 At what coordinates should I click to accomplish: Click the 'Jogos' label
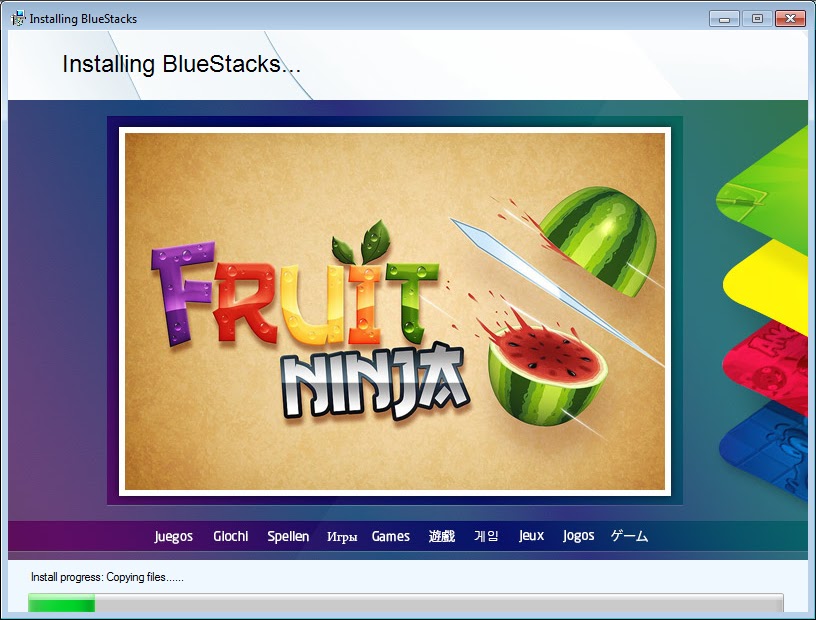(x=578, y=536)
